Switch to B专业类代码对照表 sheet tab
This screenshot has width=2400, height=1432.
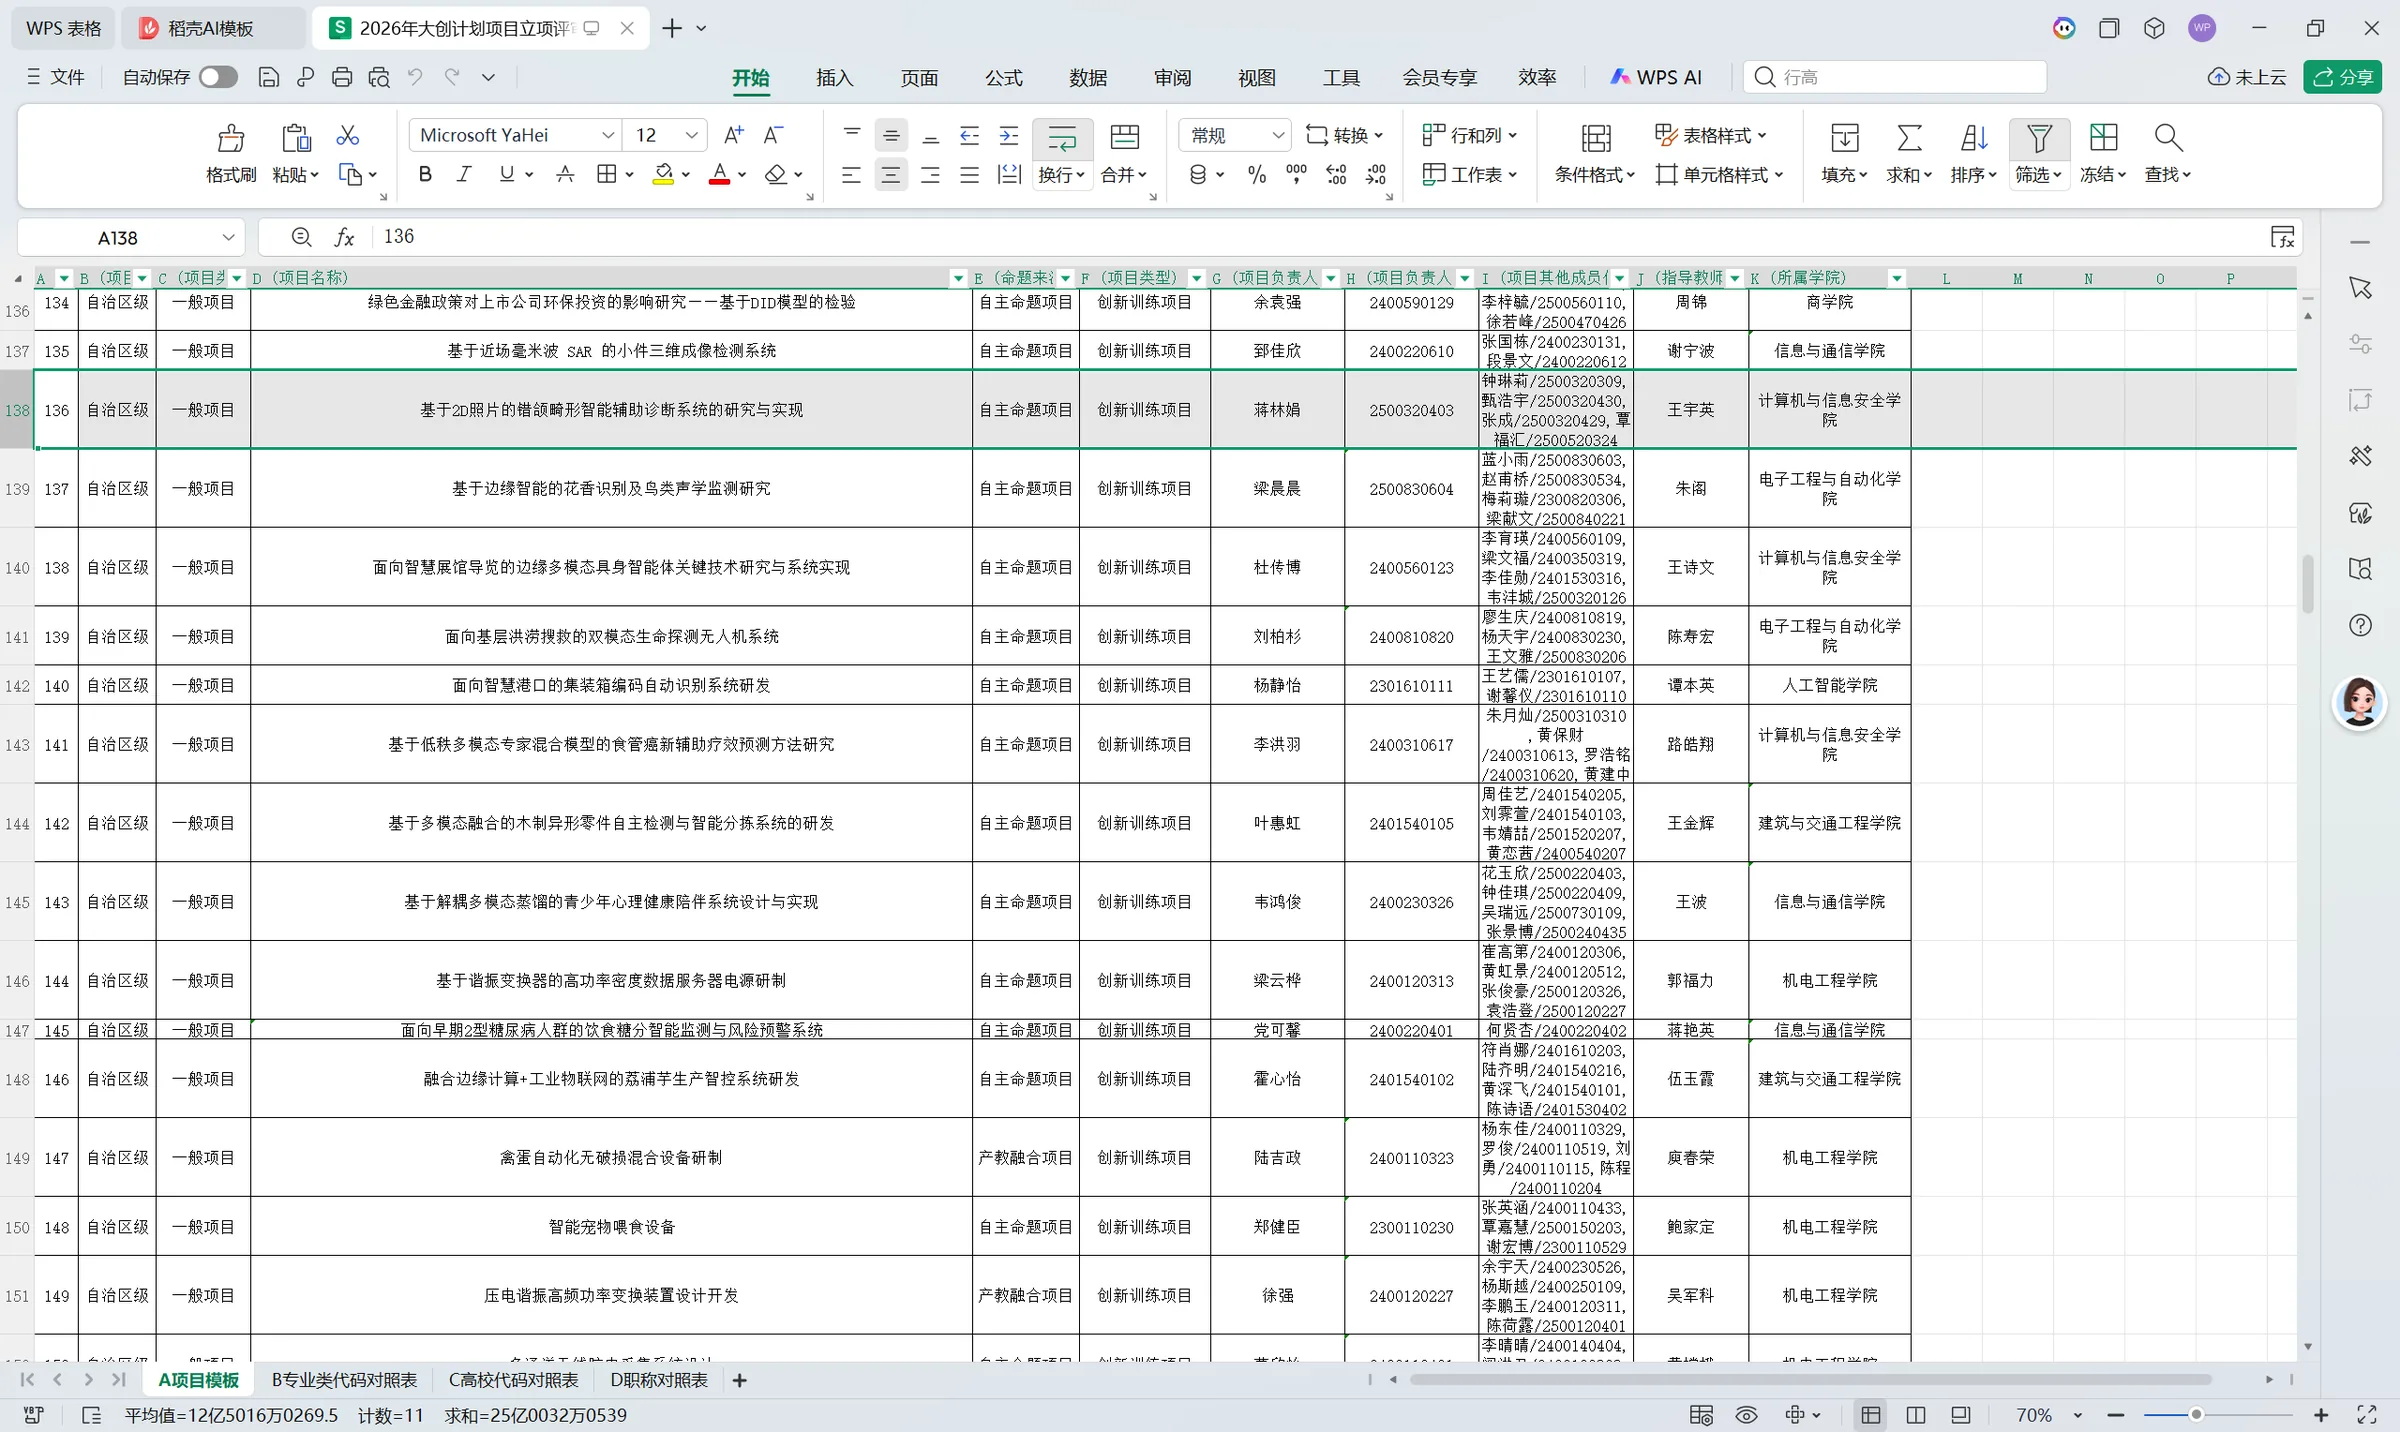(344, 1380)
